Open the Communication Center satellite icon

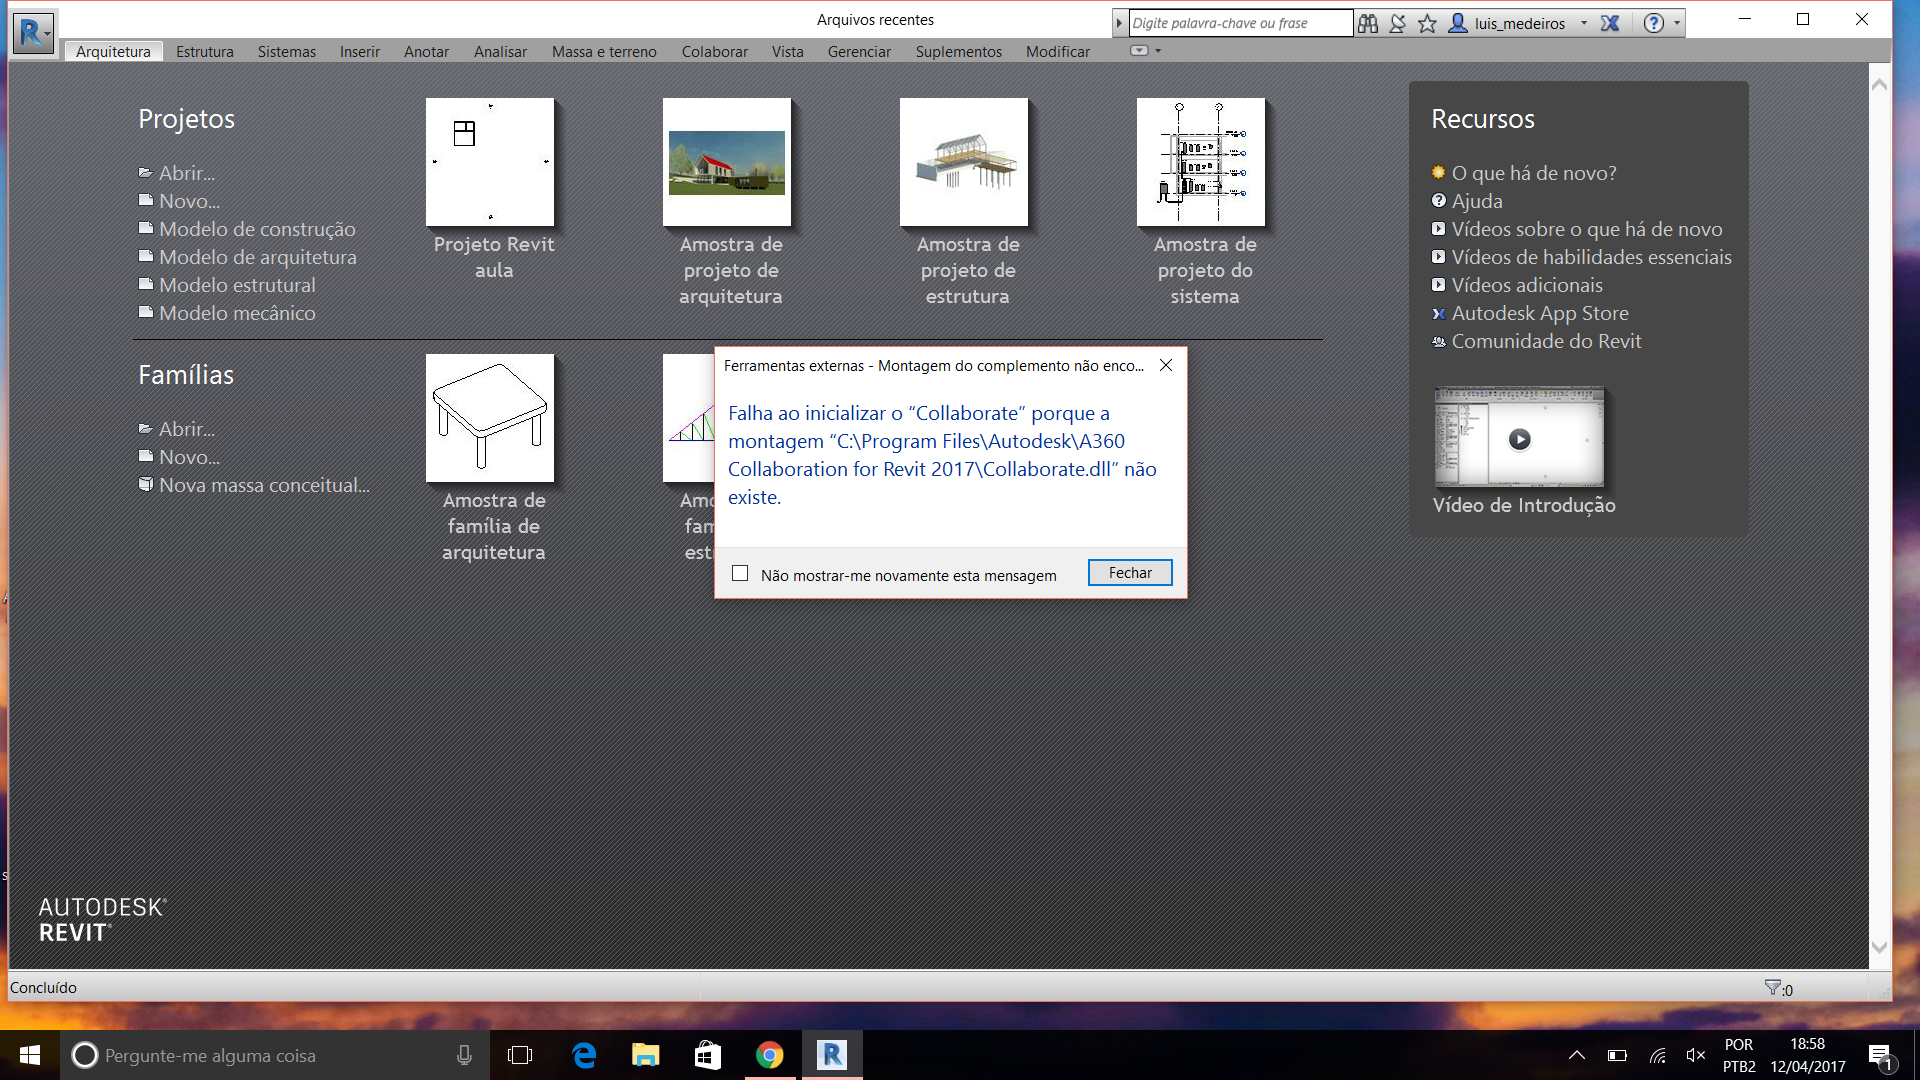click(x=1397, y=23)
